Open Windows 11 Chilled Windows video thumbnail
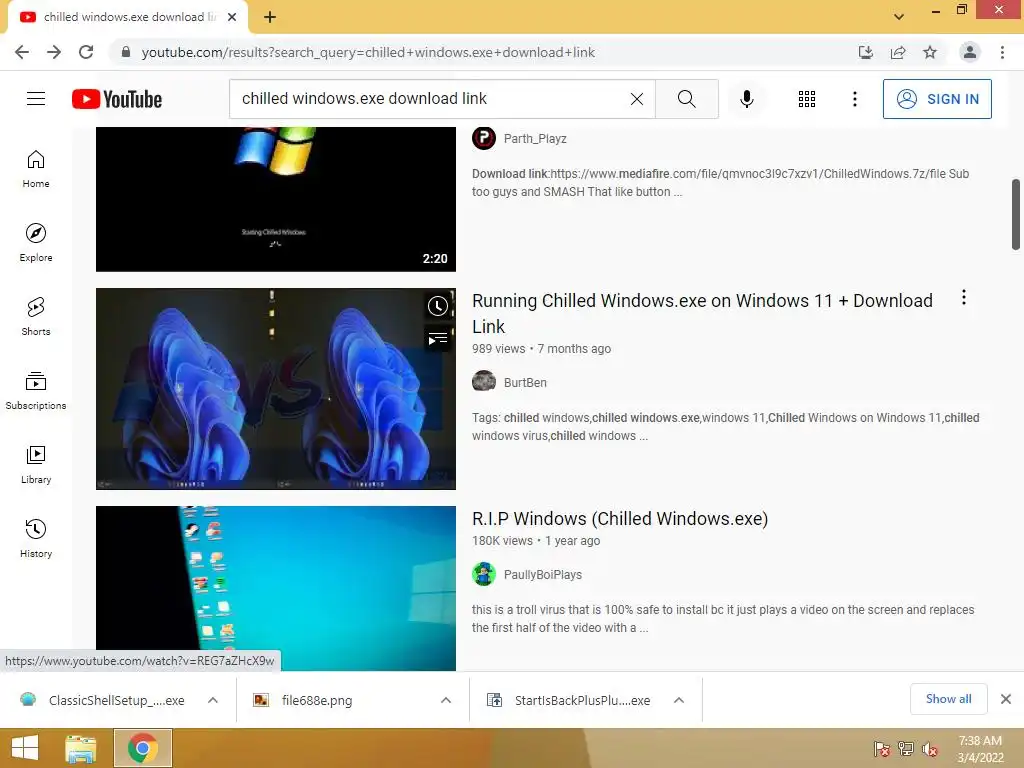The image size is (1024, 768). click(x=276, y=389)
